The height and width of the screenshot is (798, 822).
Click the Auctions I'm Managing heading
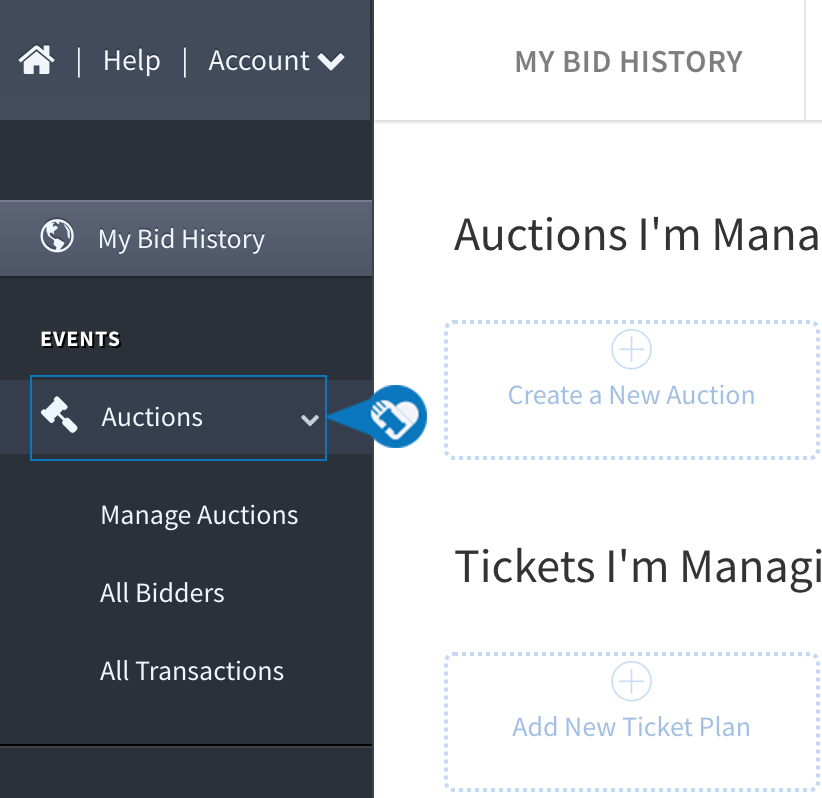[x=637, y=234]
